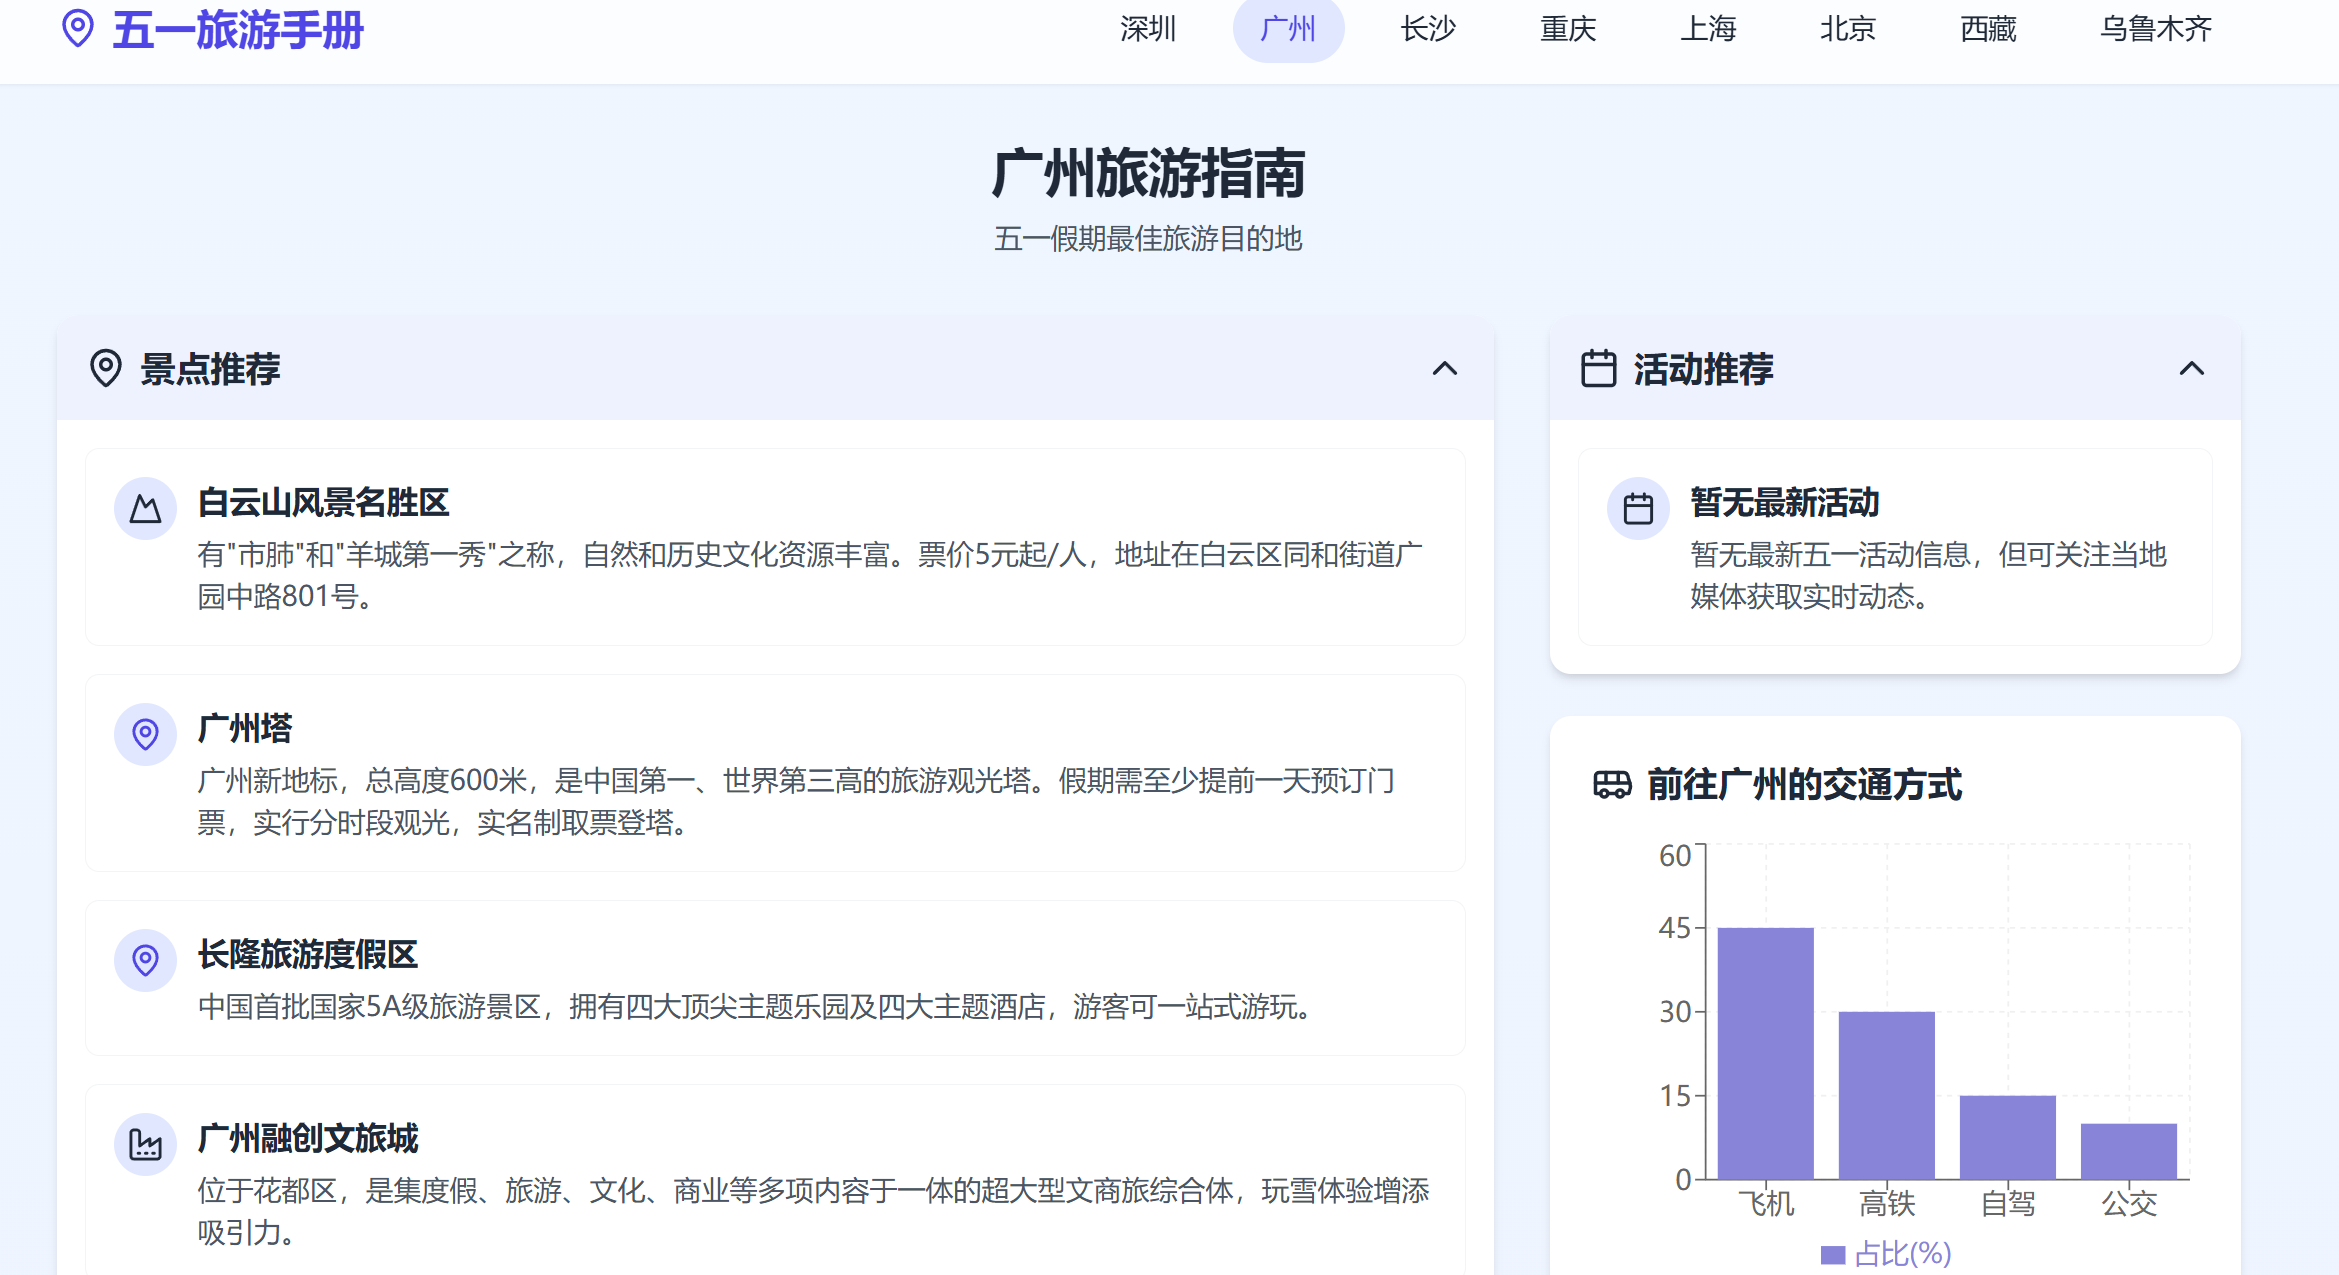Click the factory icon beside 广州融创文旅城

click(x=145, y=1145)
